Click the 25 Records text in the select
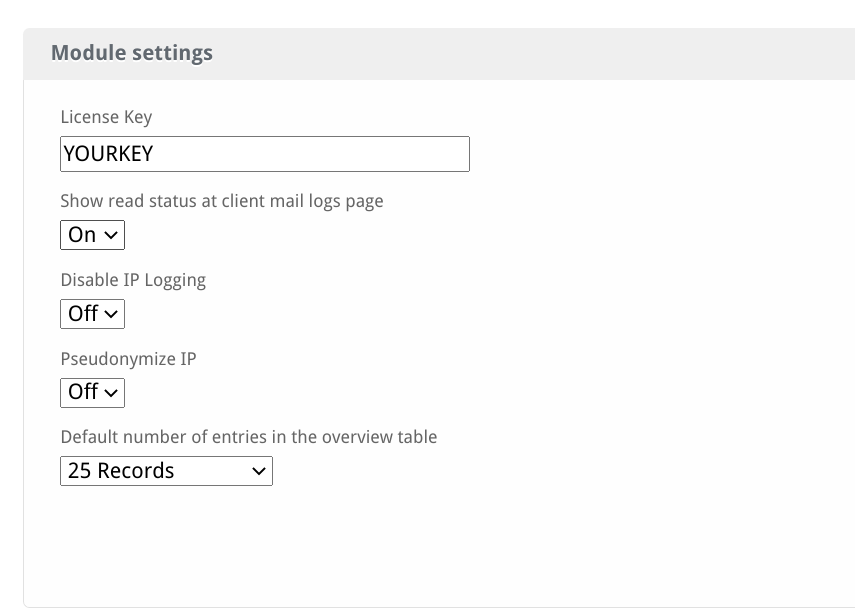 pyautogui.click(x=121, y=471)
